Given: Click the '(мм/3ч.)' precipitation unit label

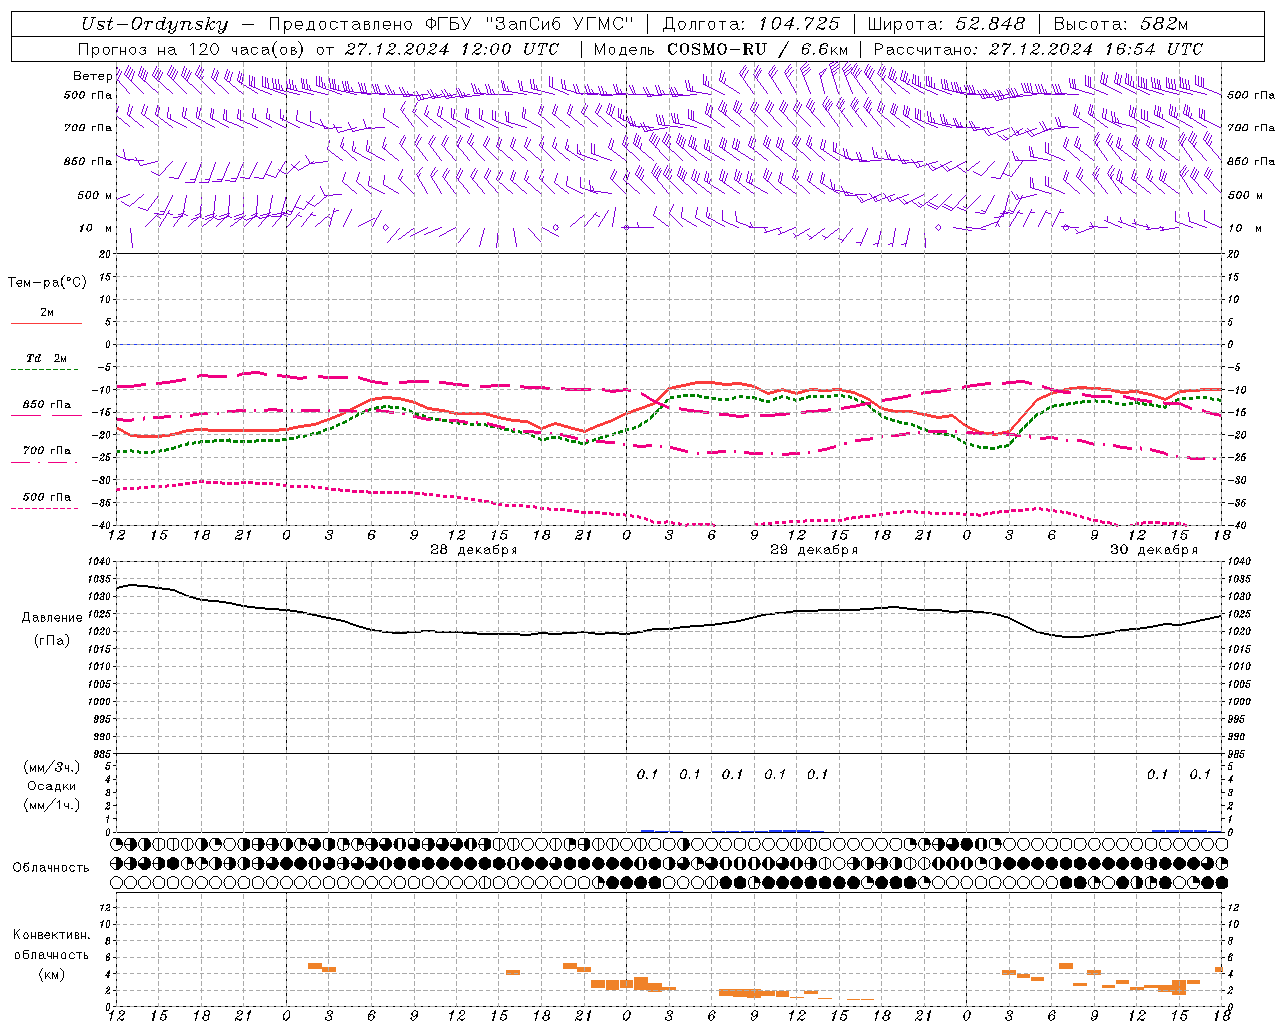Looking at the screenshot, I should tap(52, 767).
